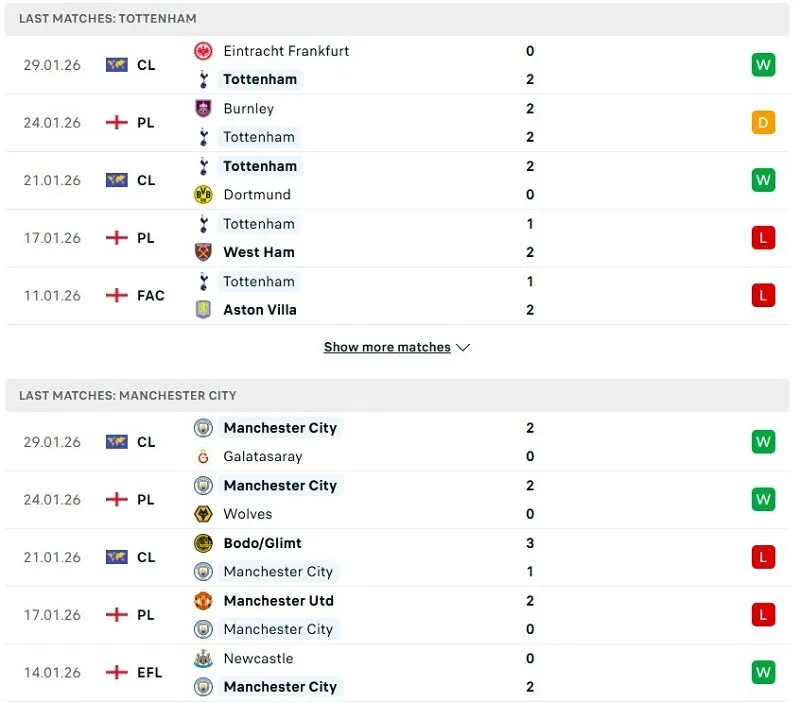The image size is (800, 702).
Task: Click the Newcastle club crest
Action: coord(203,659)
